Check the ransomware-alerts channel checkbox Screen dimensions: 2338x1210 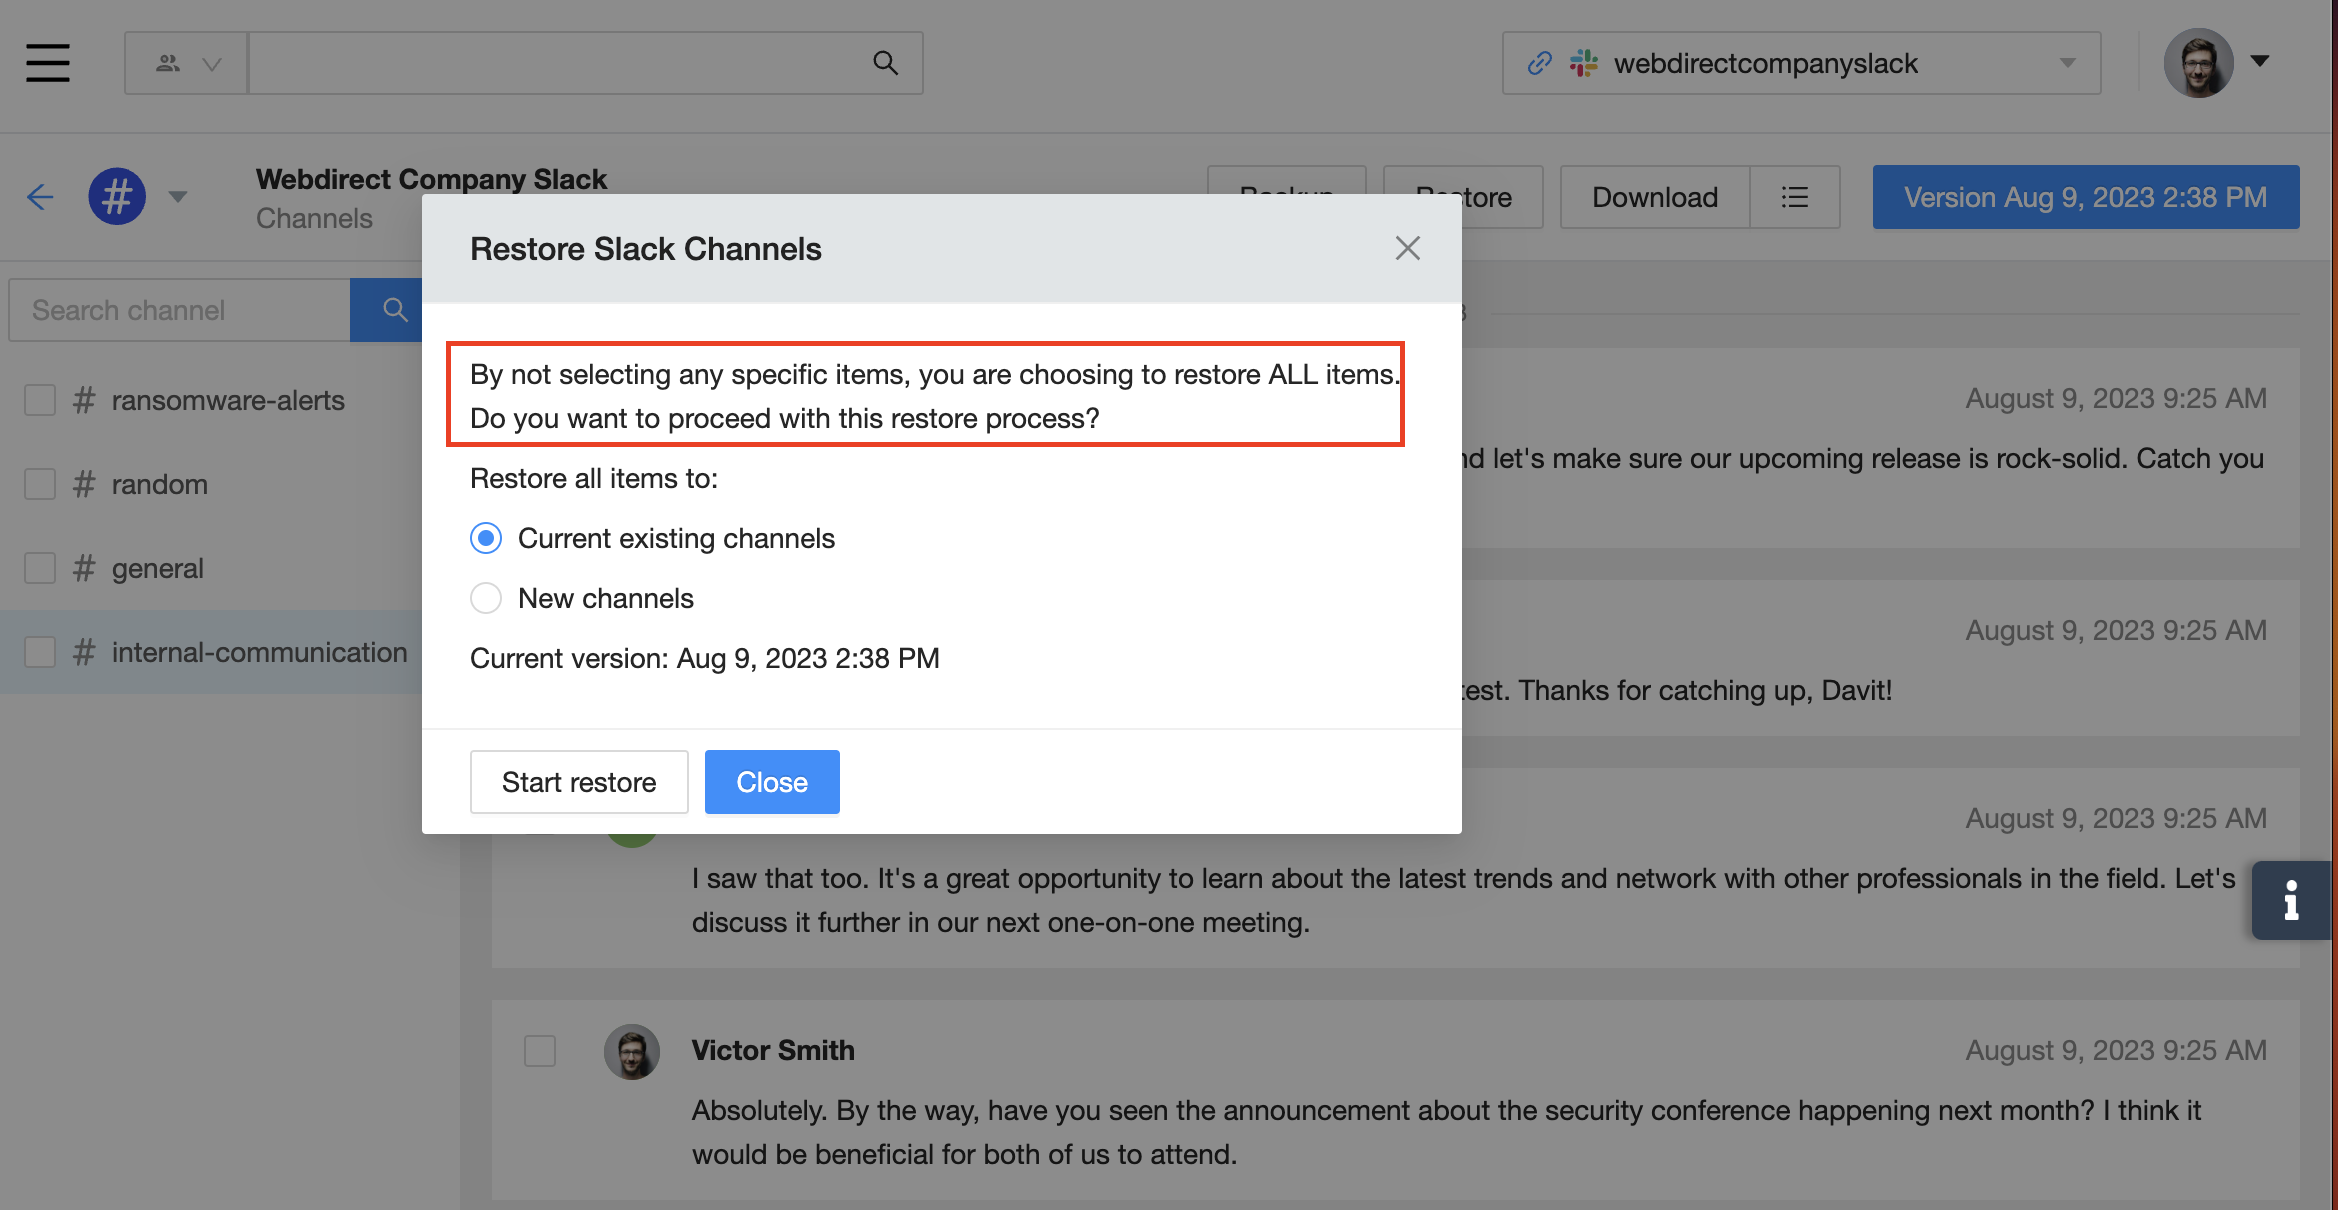40,400
